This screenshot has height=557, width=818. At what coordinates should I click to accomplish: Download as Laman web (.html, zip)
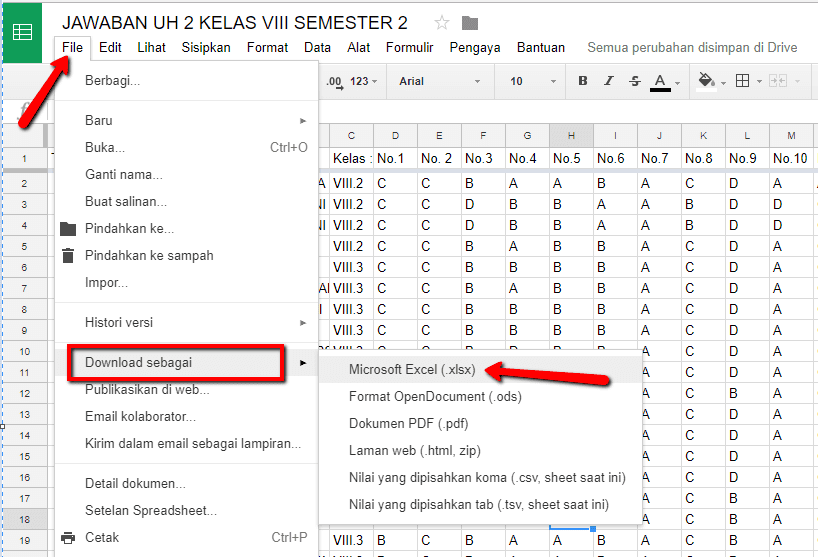[480, 451]
